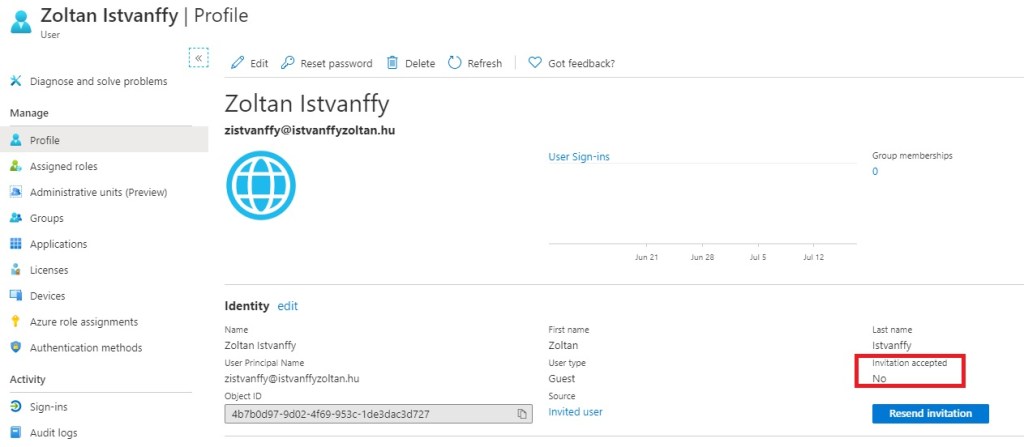
Task: Open Administrative units (Preview)
Action: click(98, 192)
